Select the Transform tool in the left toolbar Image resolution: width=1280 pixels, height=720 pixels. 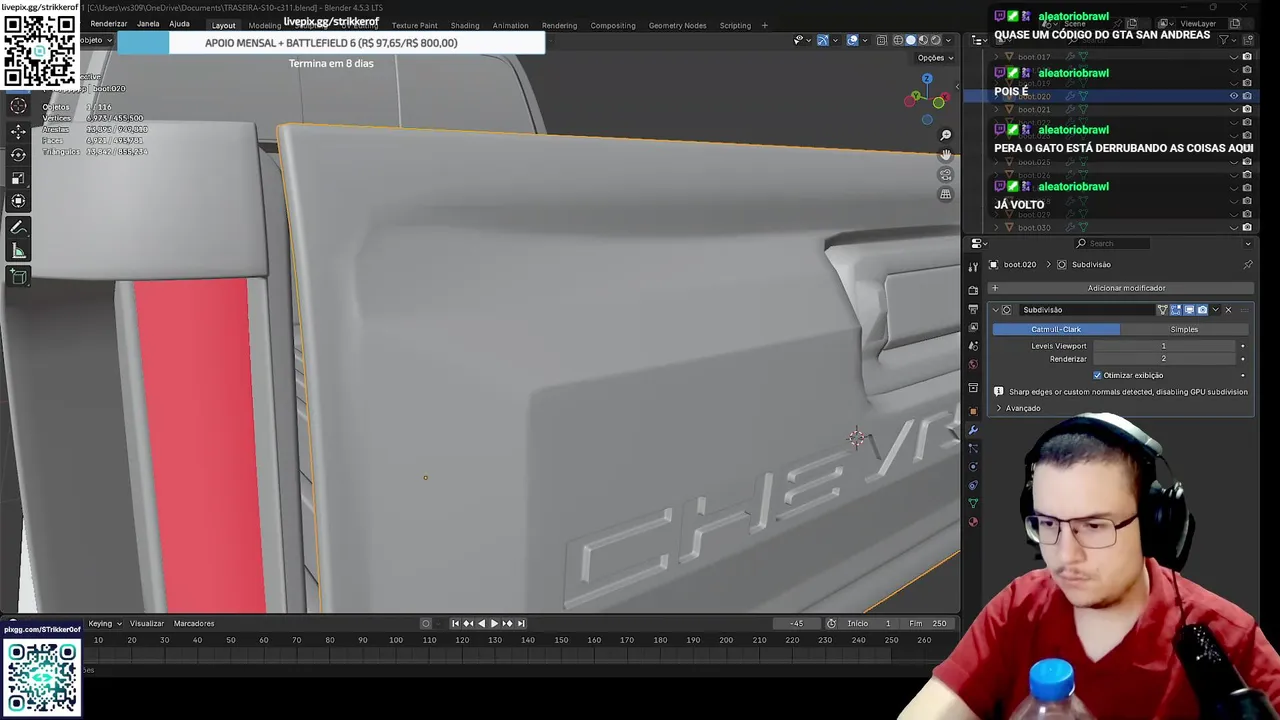click(x=18, y=201)
